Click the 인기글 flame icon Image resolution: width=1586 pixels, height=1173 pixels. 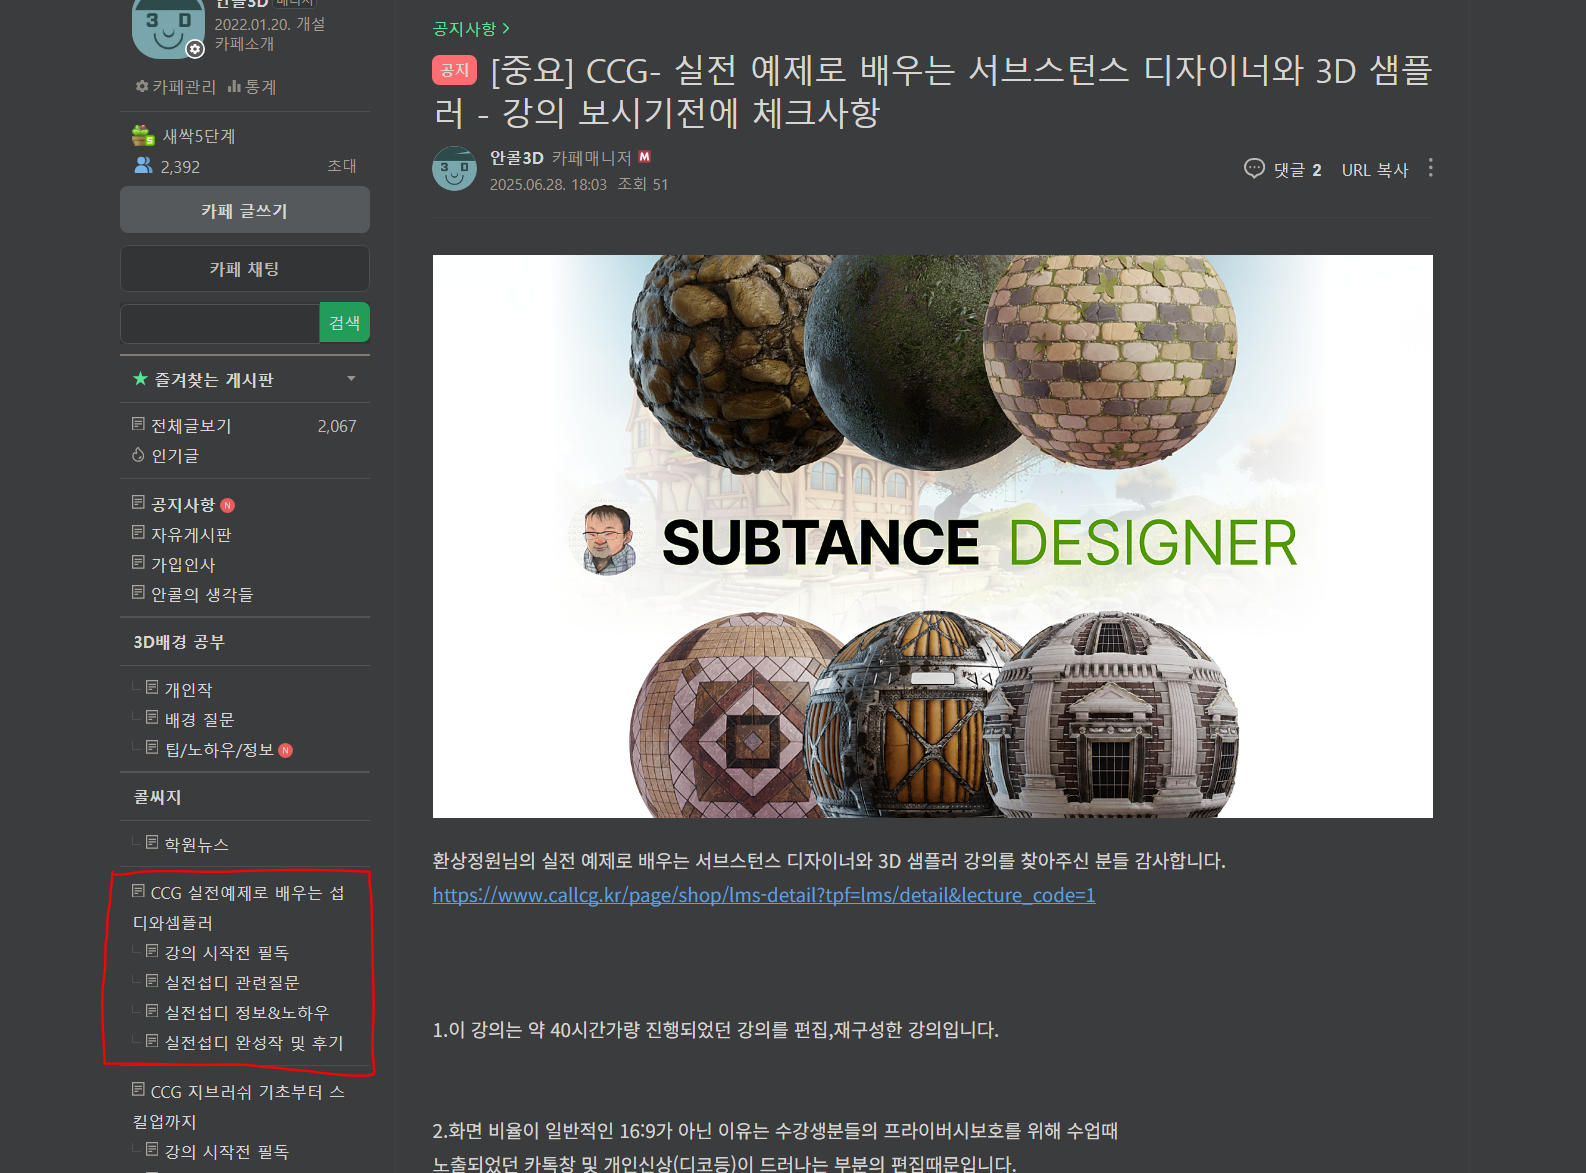[x=138, y=455]
